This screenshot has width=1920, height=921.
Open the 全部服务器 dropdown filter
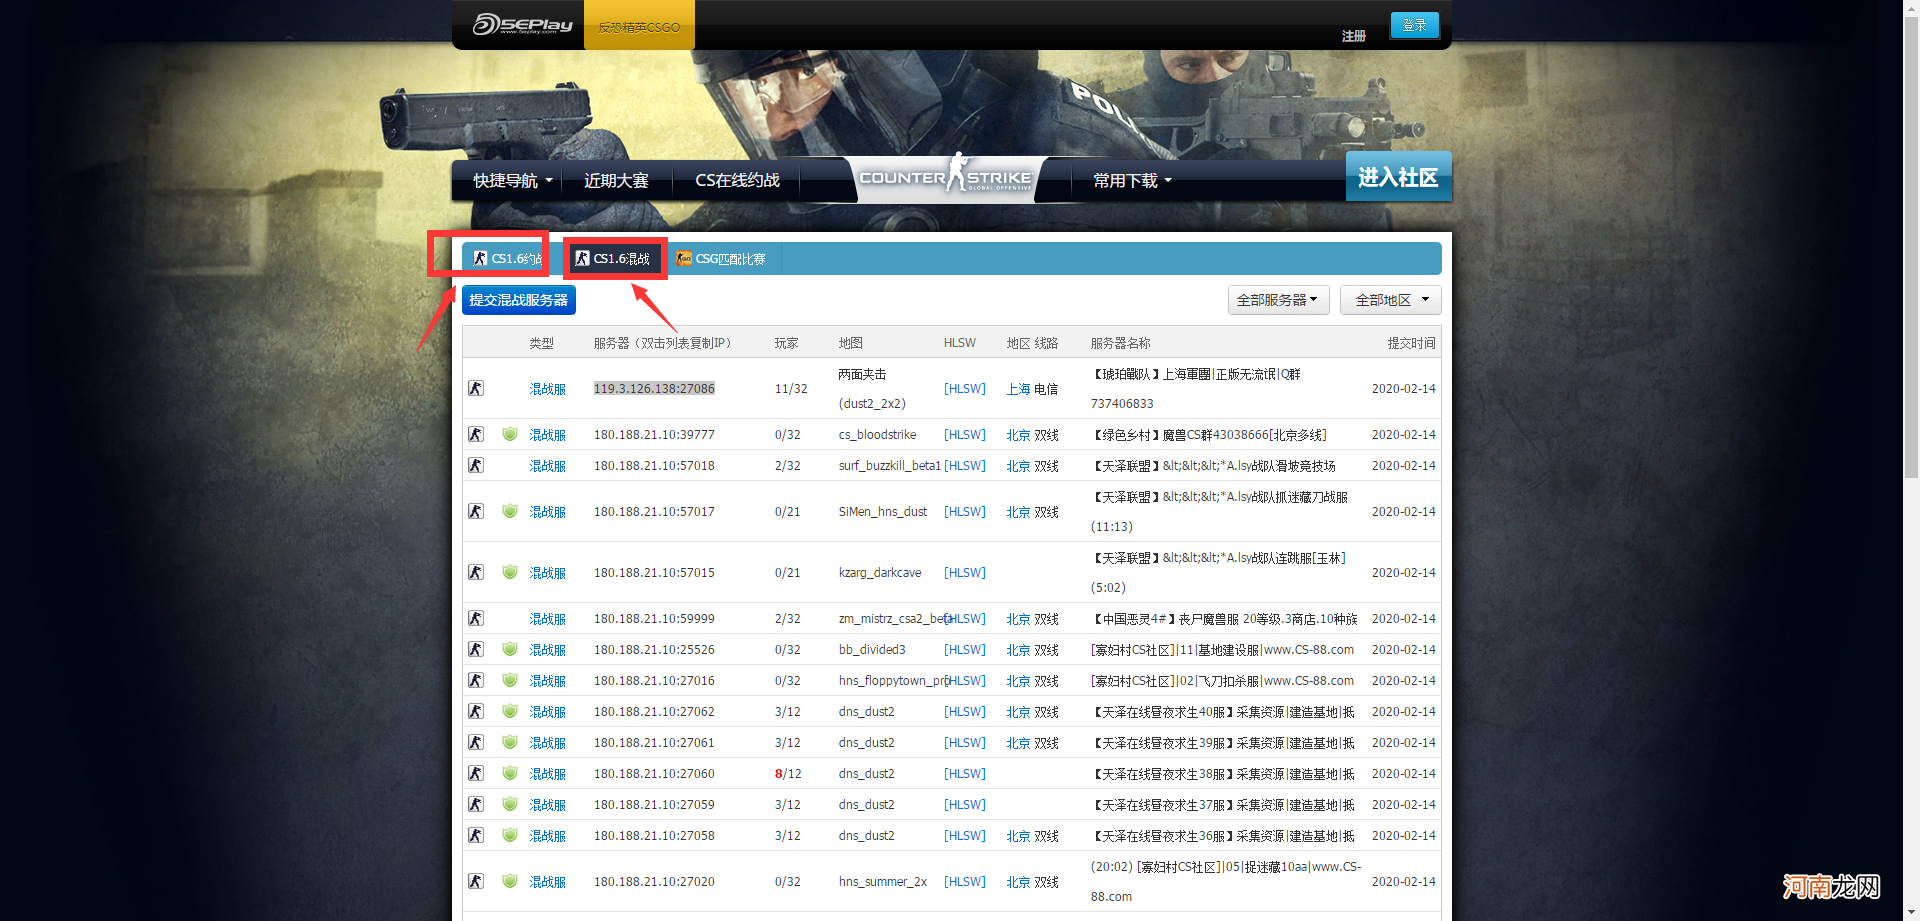pyautogui.click(x=1278, y=300)
